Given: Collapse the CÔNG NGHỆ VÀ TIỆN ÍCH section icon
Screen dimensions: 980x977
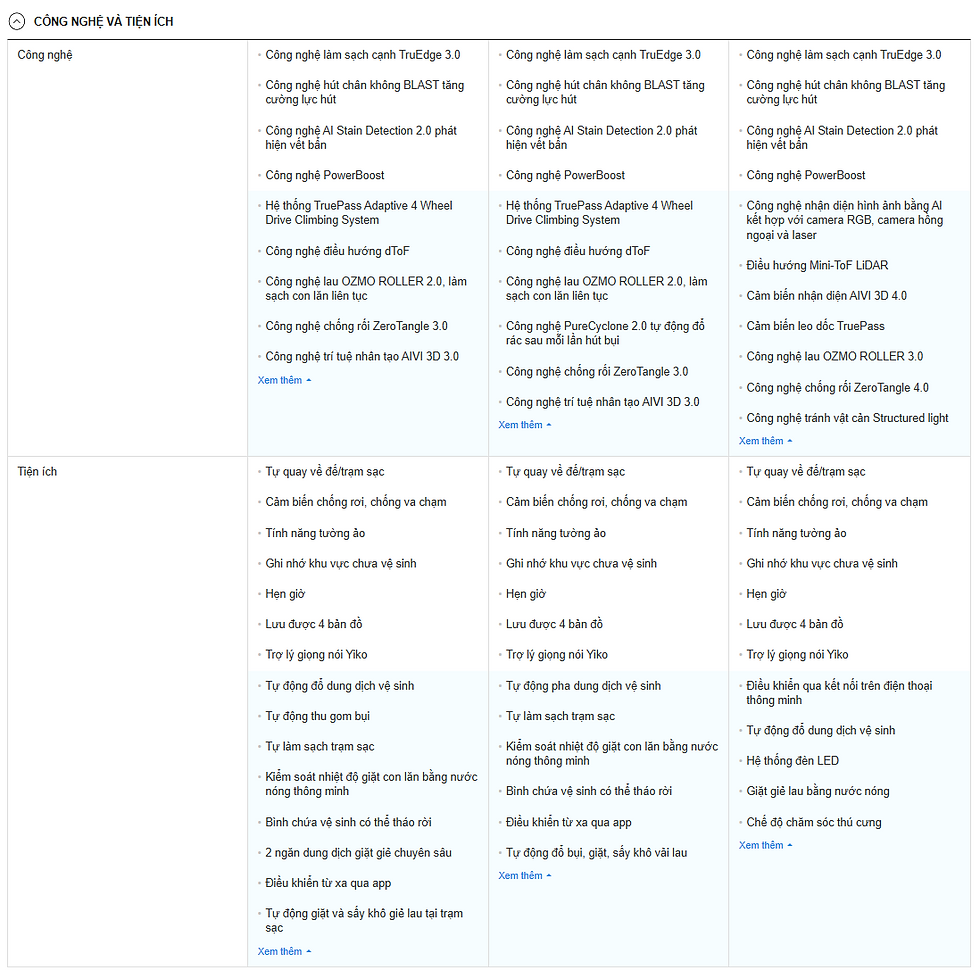Looking at the screenshot, I should [17, 21].
